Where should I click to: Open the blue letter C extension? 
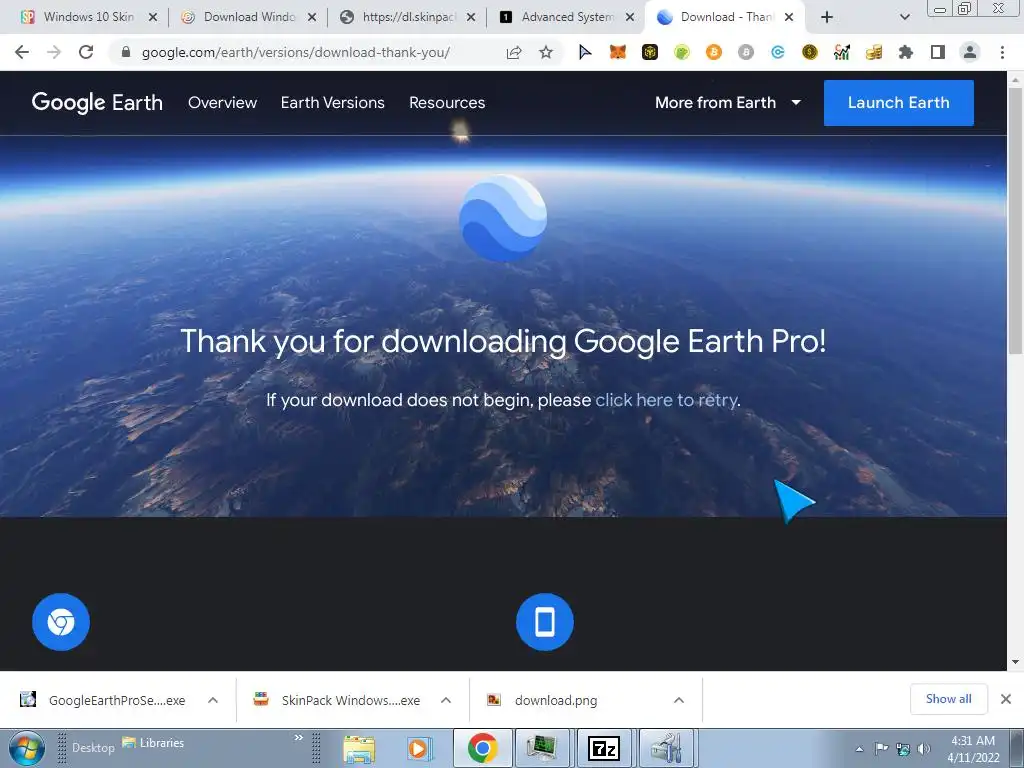tap(777, 52)
